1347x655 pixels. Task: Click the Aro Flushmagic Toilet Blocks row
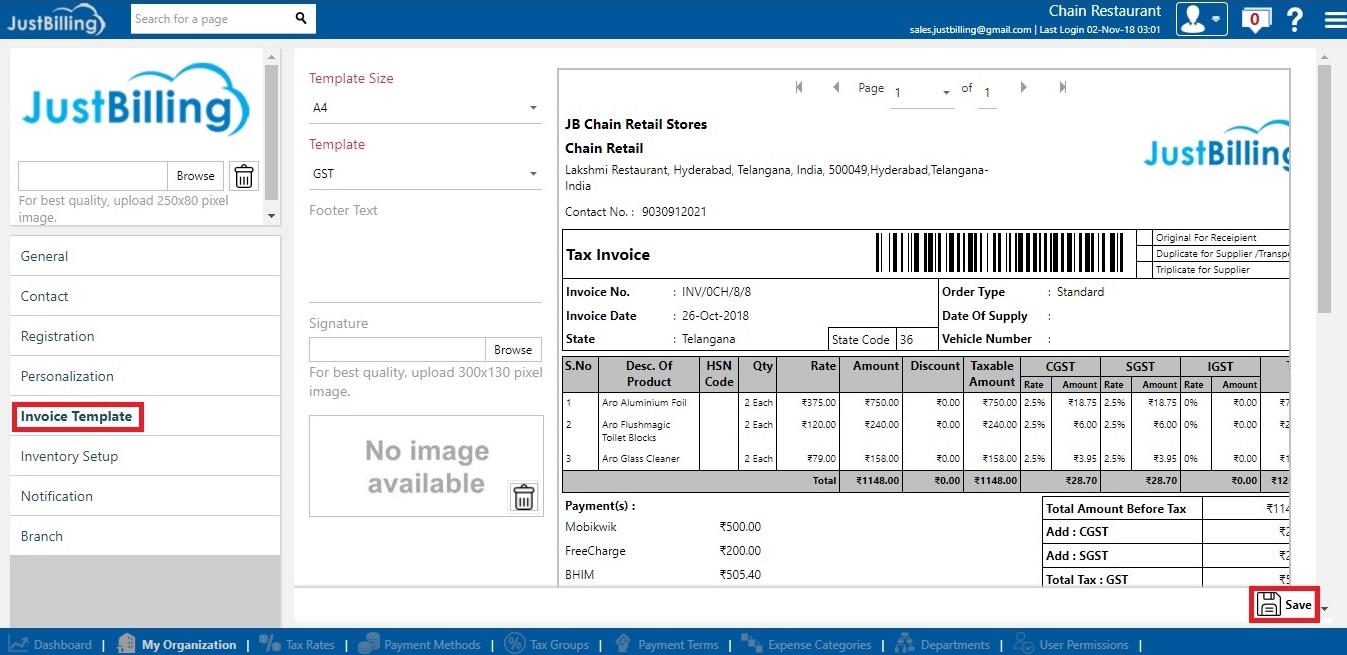926,431
